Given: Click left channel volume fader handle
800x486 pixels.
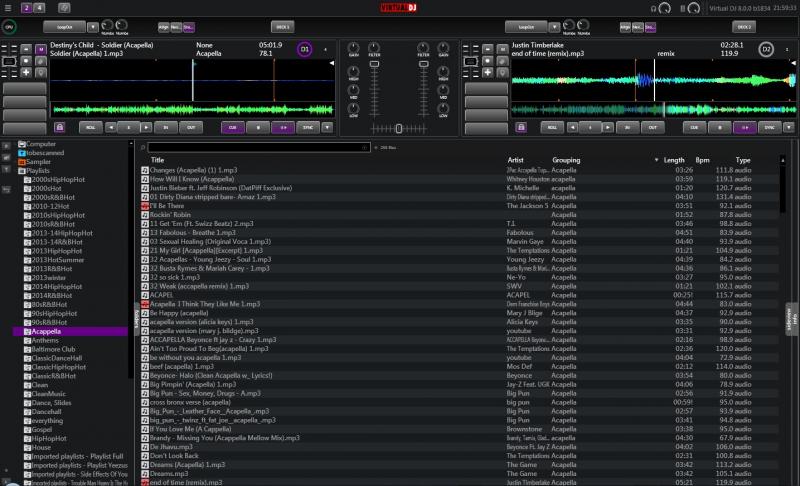Looking at the screenshot, I should (x=374, y=64).
